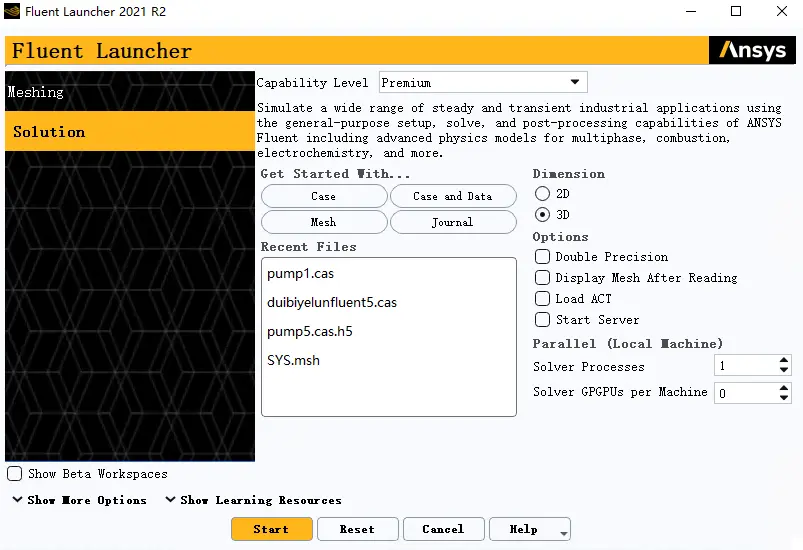Enable the Start Server checkbox
Screen dimensions: 803x550
click(542, 320)
